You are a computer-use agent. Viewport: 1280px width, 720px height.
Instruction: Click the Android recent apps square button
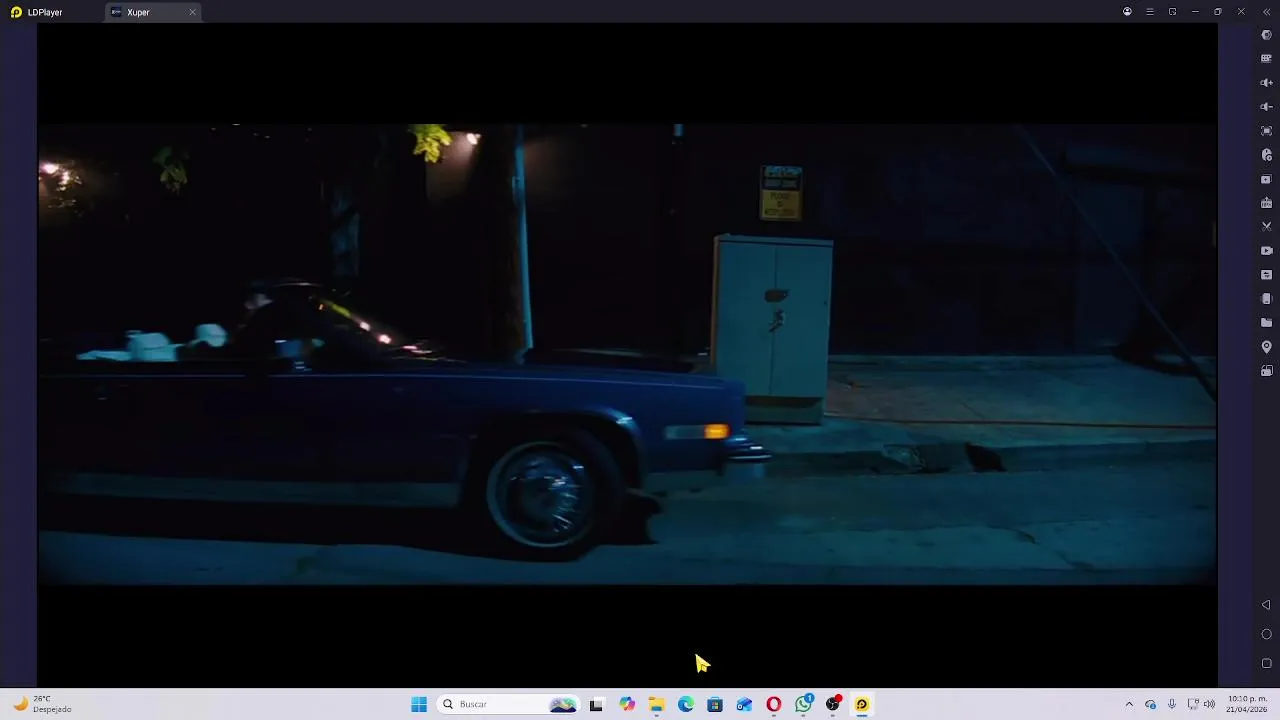(x=1266, y=663)
